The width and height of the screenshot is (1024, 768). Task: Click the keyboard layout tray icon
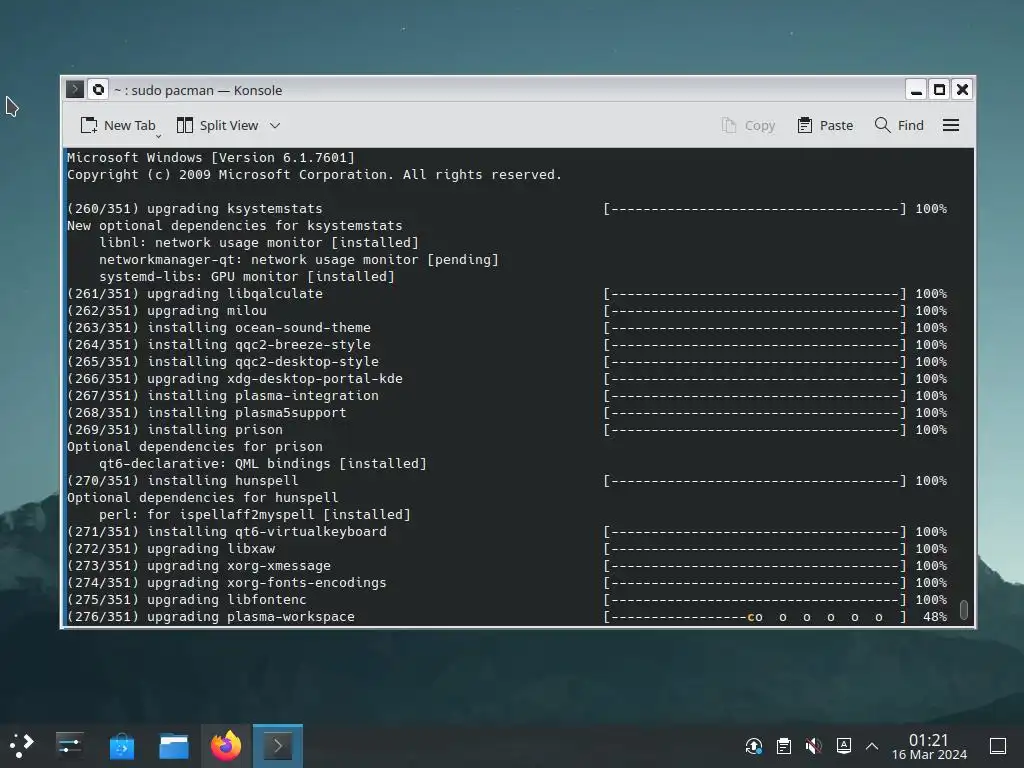pos(843,746)
